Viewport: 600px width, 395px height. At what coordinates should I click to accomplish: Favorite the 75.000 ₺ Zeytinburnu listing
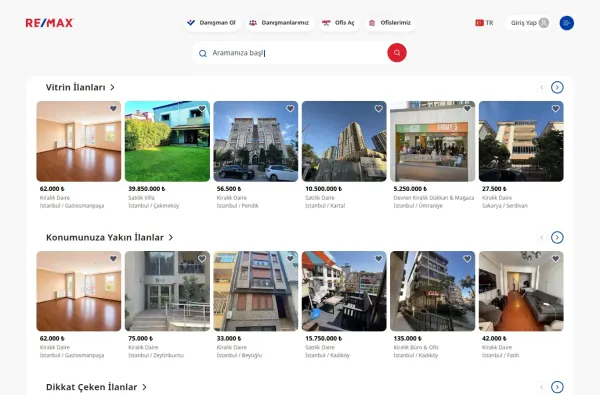[x=202, y=259]
